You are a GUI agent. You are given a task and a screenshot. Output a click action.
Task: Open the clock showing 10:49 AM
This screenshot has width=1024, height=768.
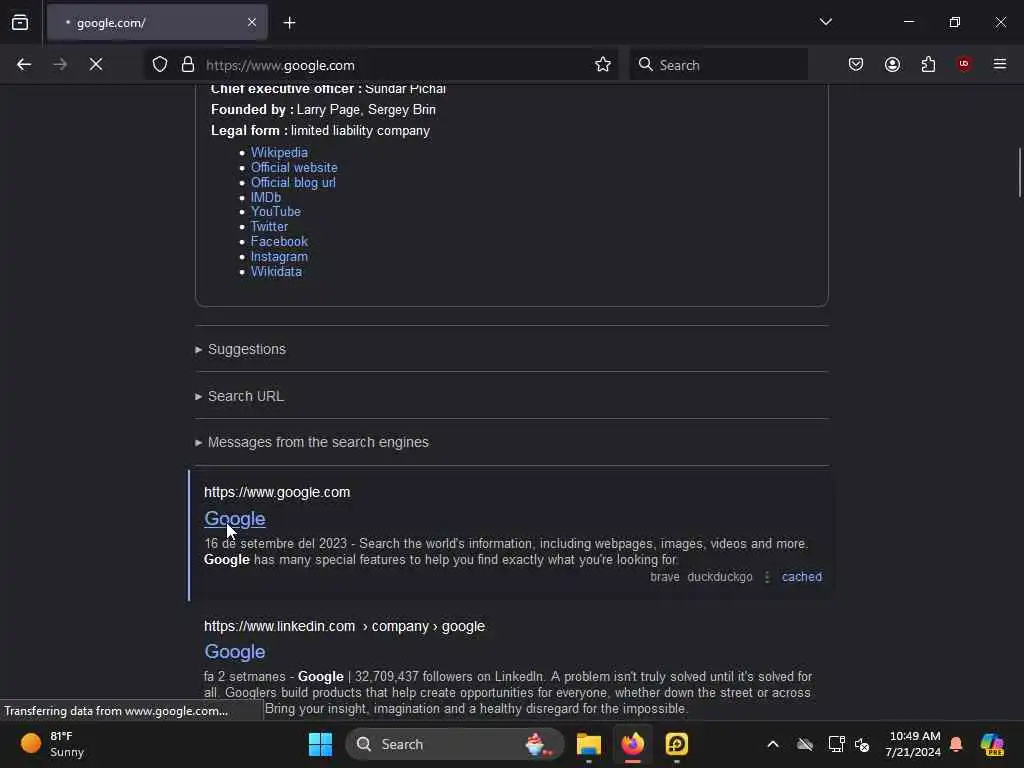click(x=913, y=744)
